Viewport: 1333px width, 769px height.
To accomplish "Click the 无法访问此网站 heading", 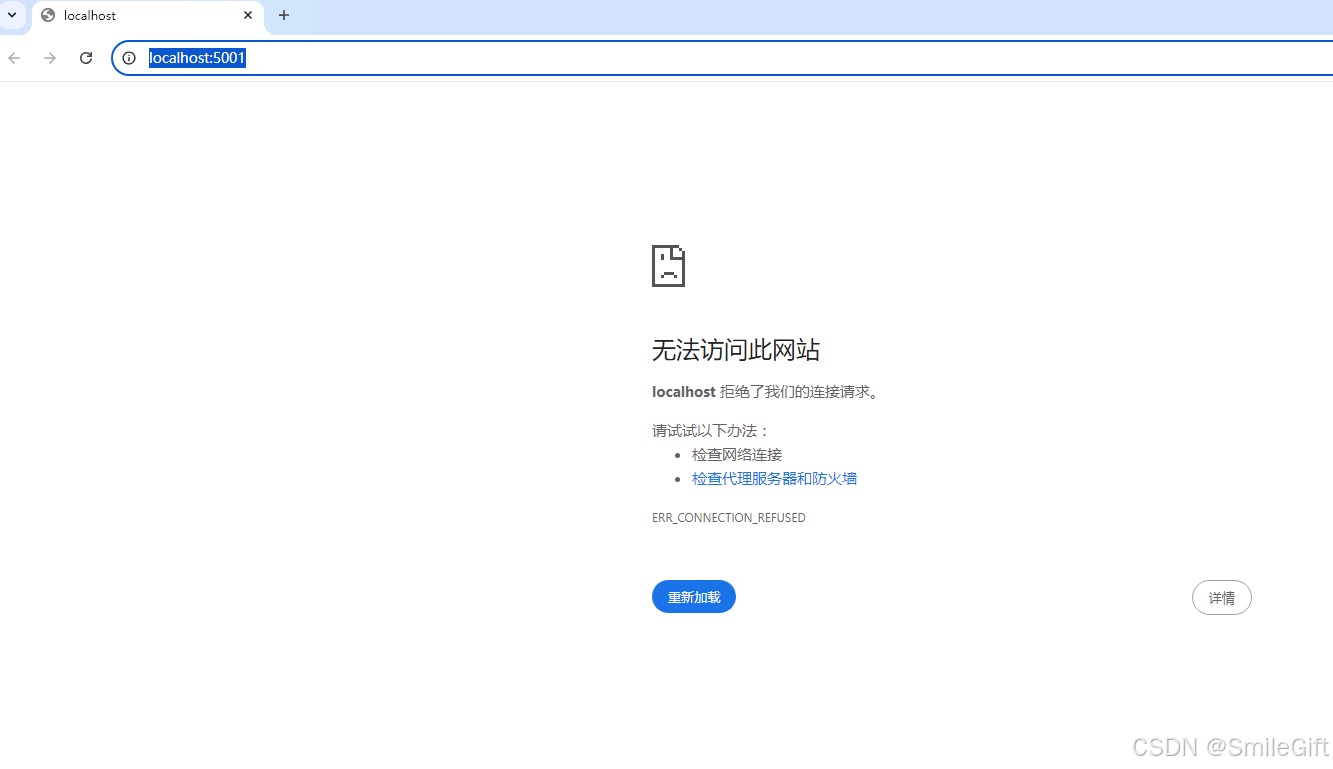I will tap(735, 350).
